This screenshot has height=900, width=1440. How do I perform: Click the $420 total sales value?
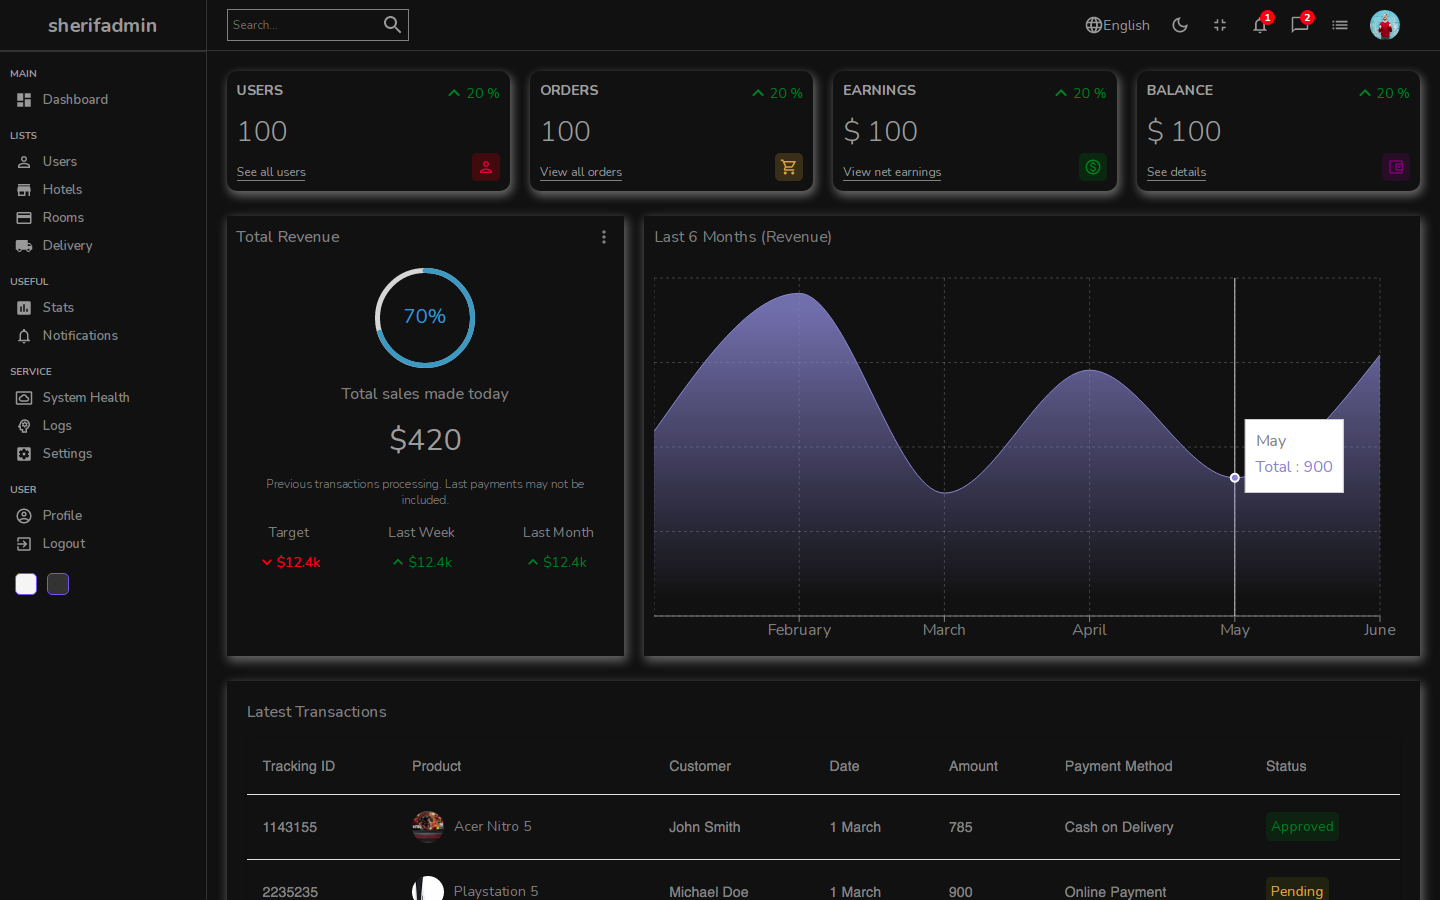pos(425,440)
